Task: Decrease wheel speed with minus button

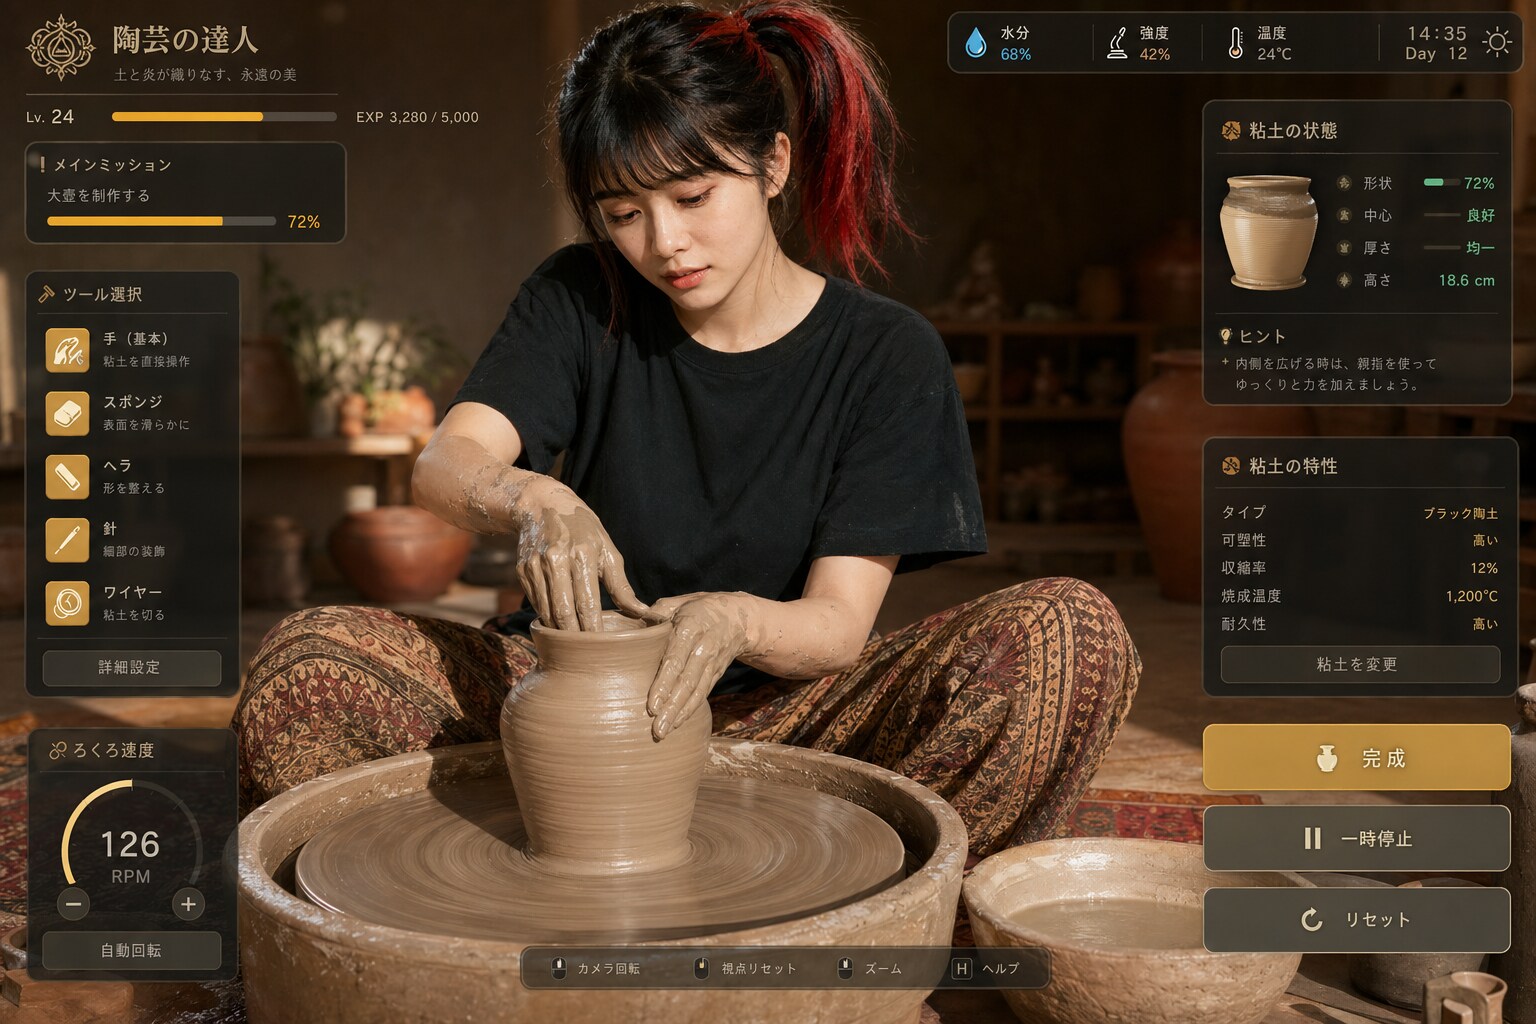Action: (x=73, y=905)
